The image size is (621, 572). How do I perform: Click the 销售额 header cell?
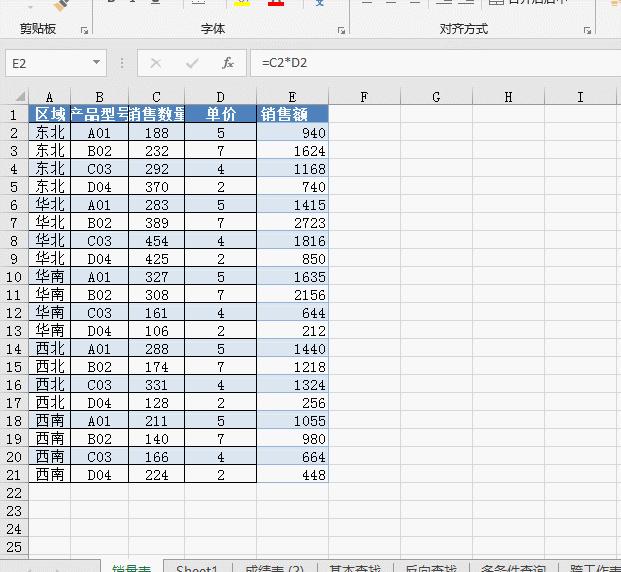coord(292,114)
